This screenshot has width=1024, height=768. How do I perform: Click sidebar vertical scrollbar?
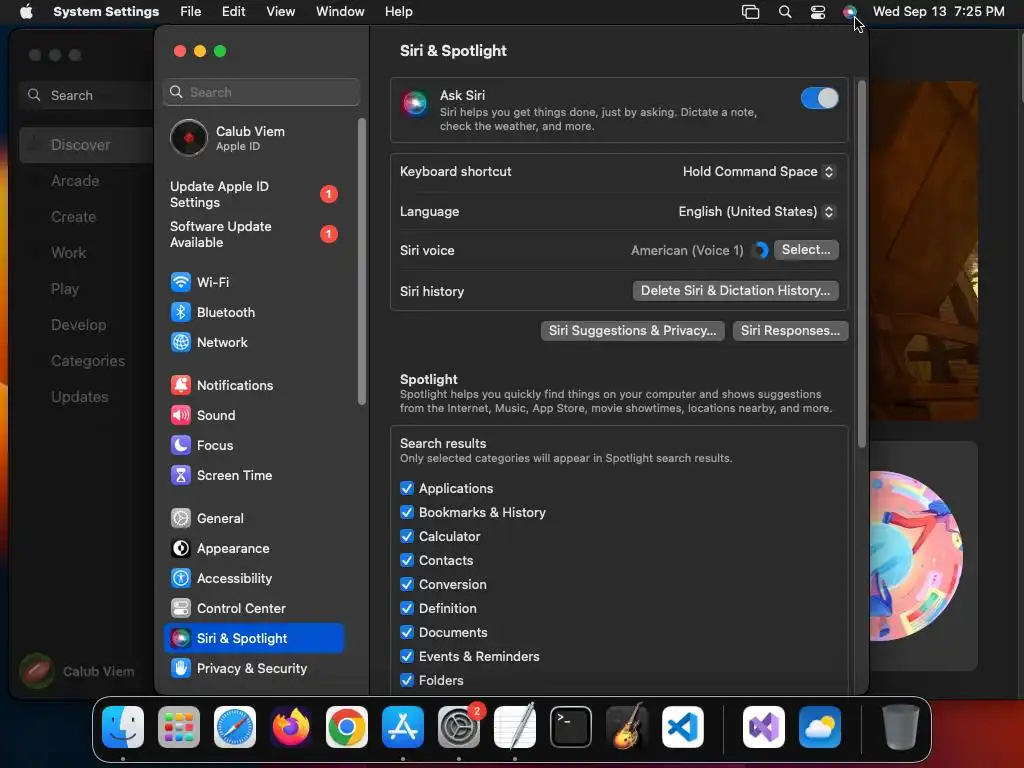(362, 261)
